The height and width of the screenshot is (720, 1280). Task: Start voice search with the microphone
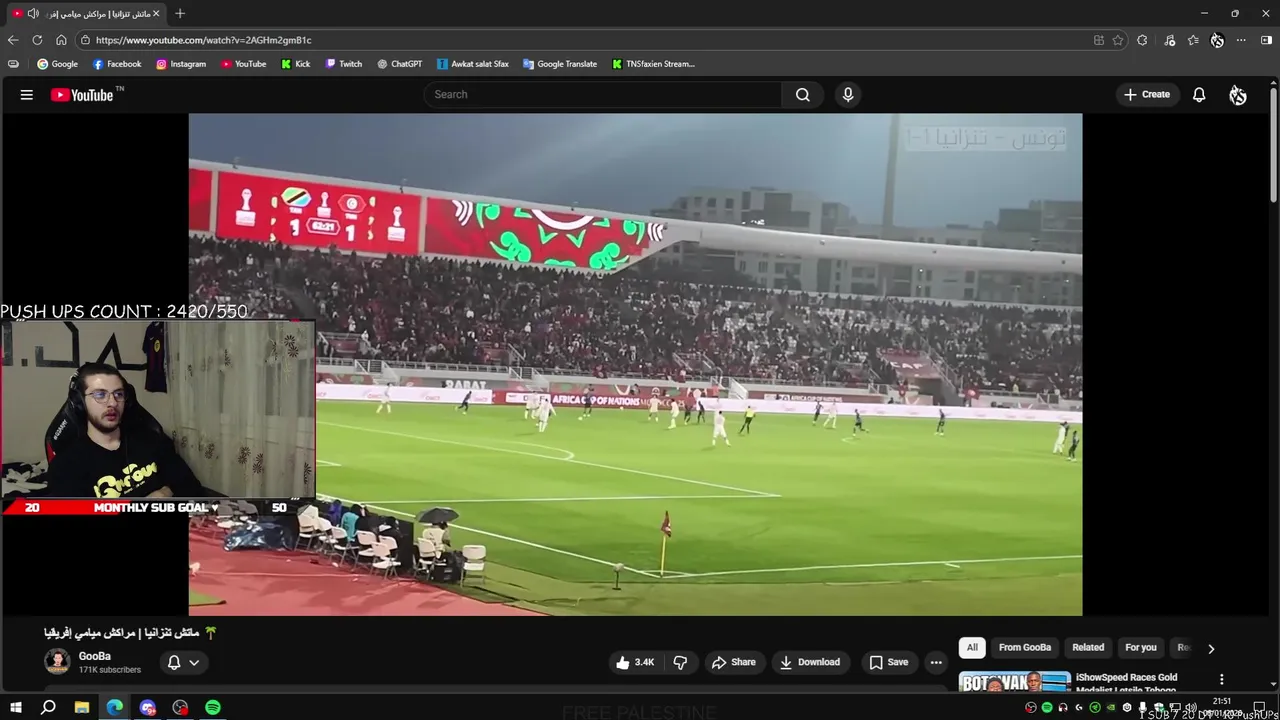(x=848, y=94)
